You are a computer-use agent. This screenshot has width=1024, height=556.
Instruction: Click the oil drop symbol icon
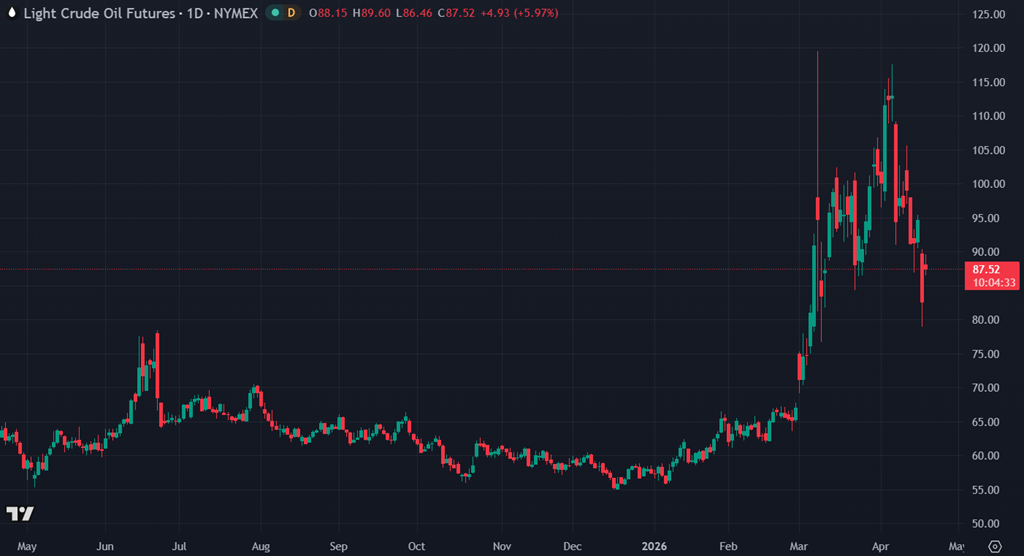click(10, 13)
